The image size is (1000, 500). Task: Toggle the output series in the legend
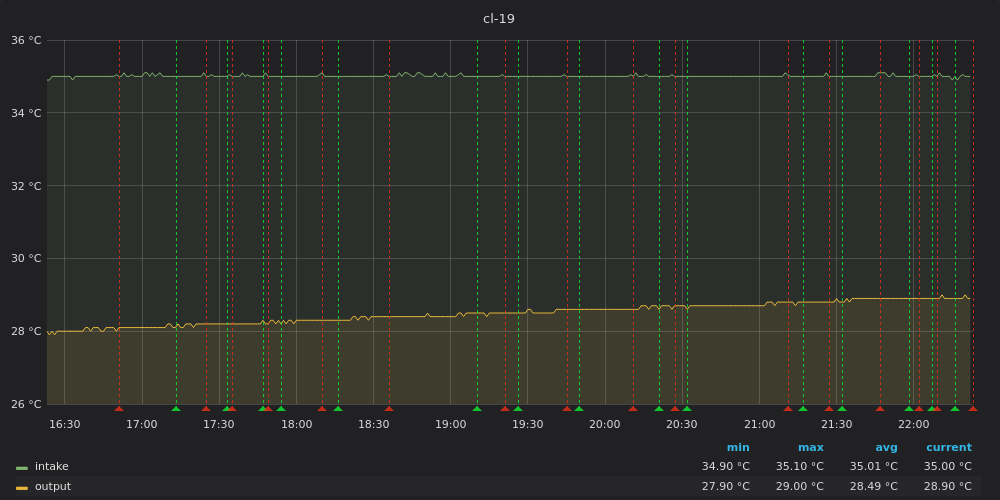coord(53,487)
